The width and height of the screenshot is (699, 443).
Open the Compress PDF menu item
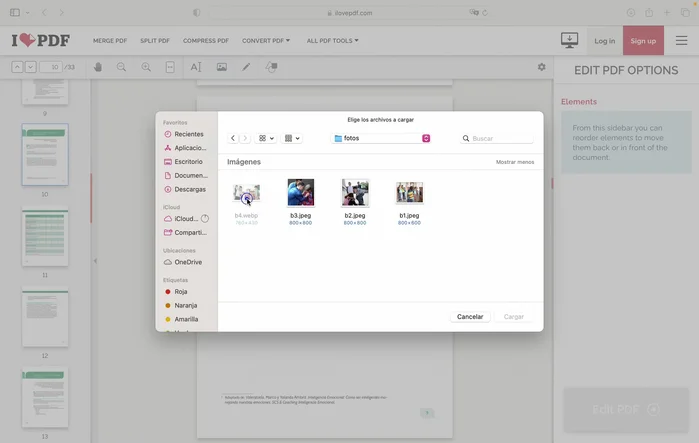point(206,41)
